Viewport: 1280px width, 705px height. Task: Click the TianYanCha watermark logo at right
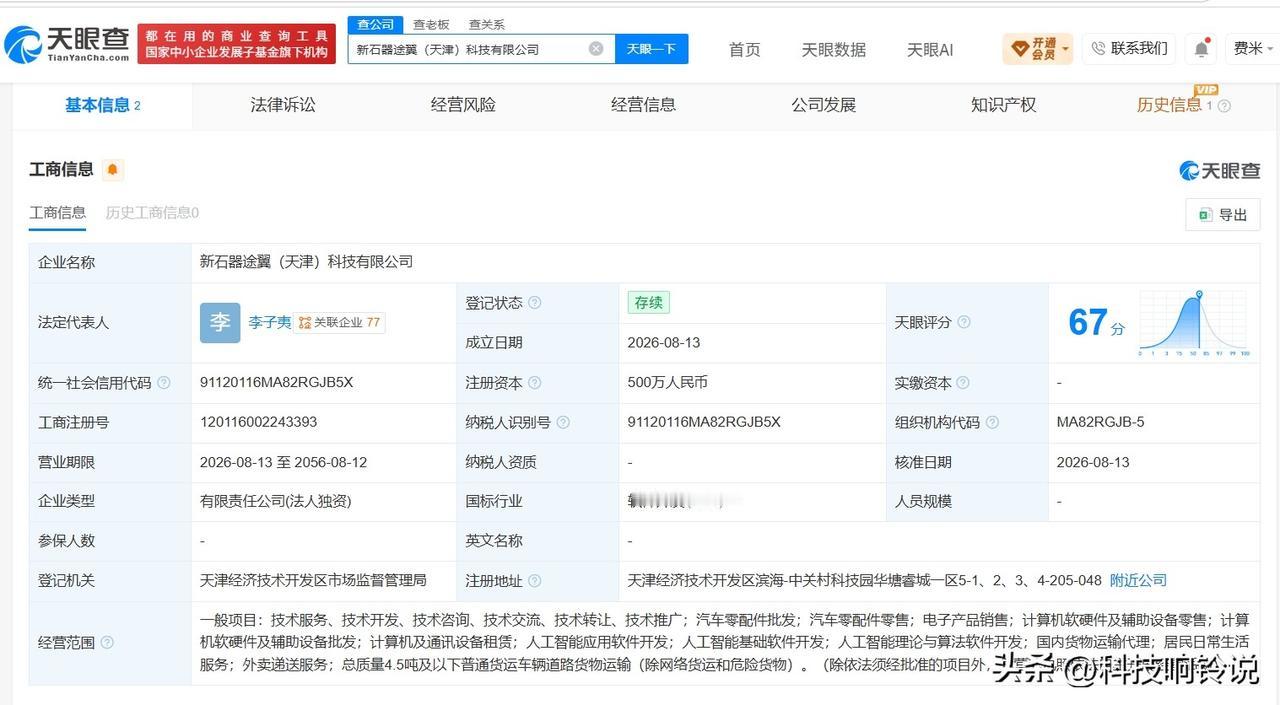pyautogui.click(x=1219, y=171)
